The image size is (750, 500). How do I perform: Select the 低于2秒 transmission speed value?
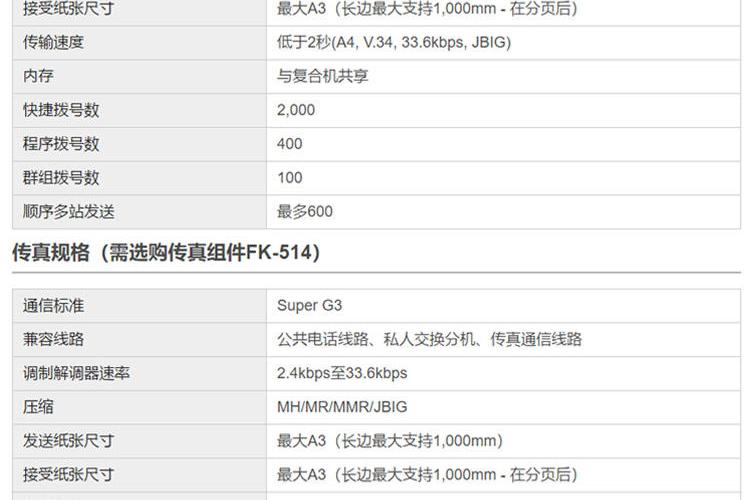pyautogui.click(x=394, y=43)
